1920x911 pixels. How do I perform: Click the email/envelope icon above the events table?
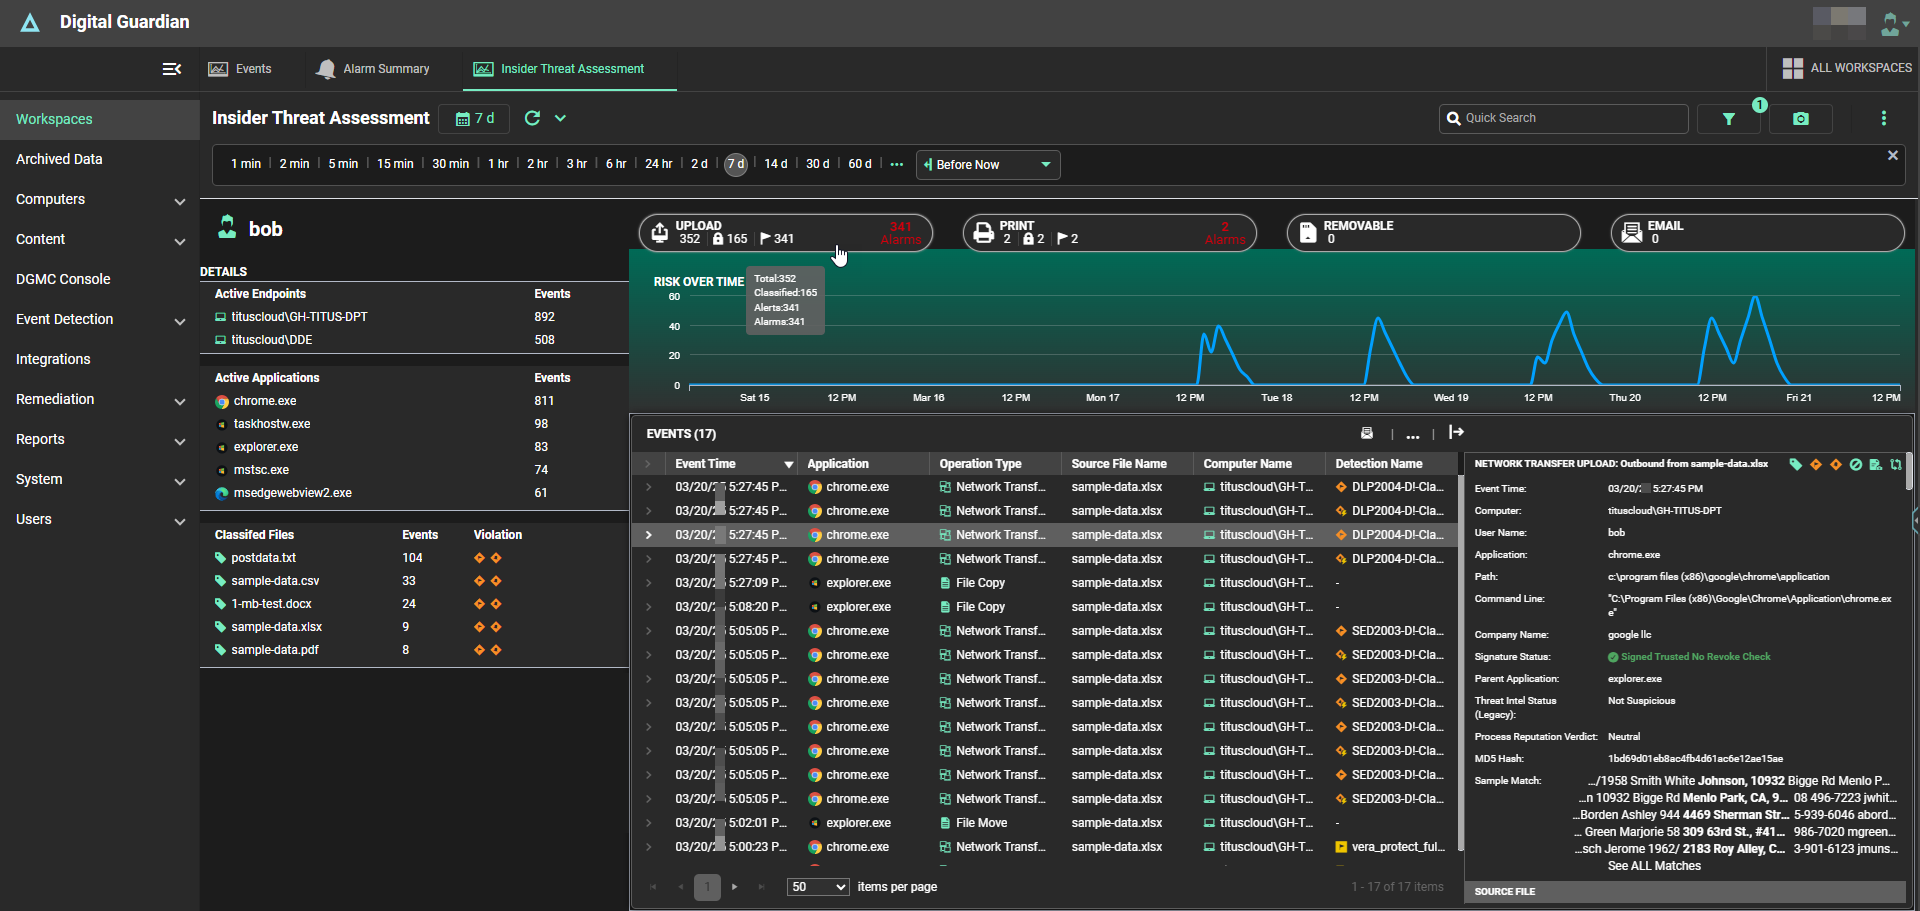1368,432
